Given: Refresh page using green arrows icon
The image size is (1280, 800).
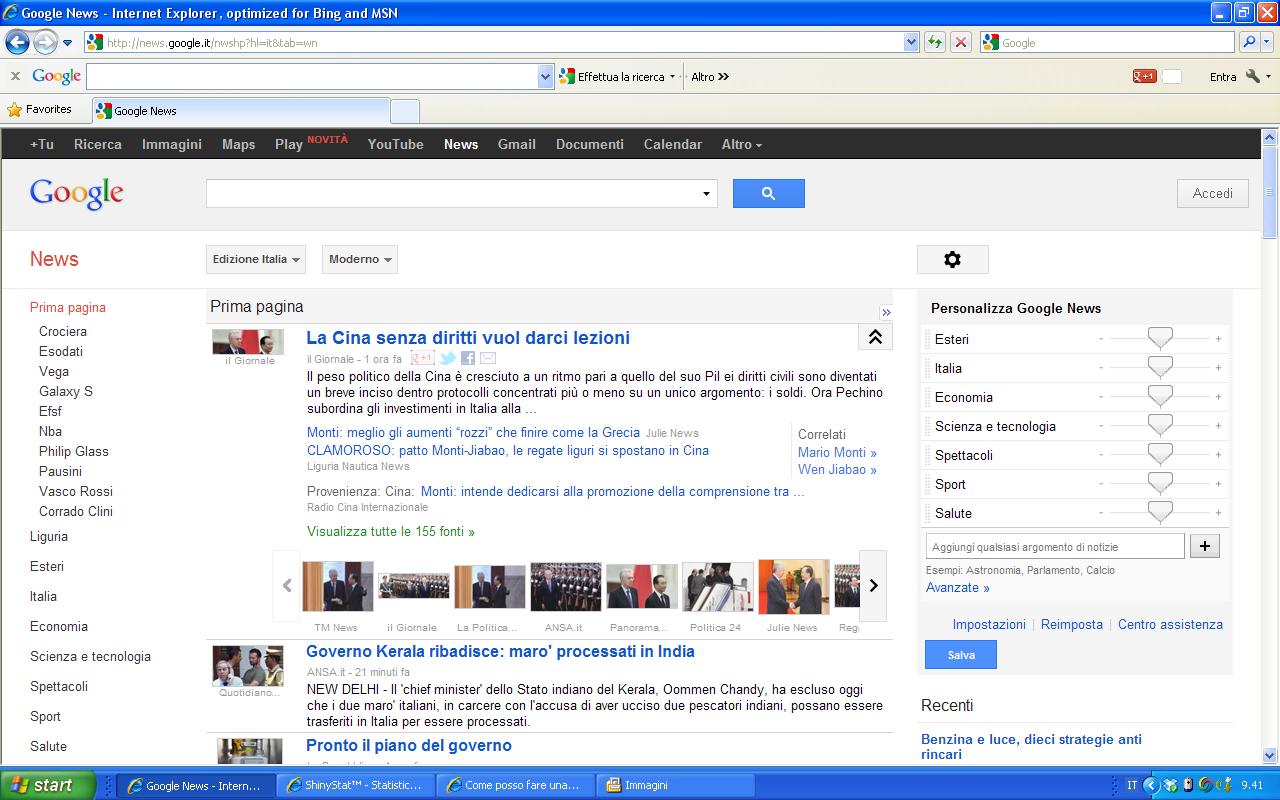Looking at the screenshot, I should click(935, 42).
